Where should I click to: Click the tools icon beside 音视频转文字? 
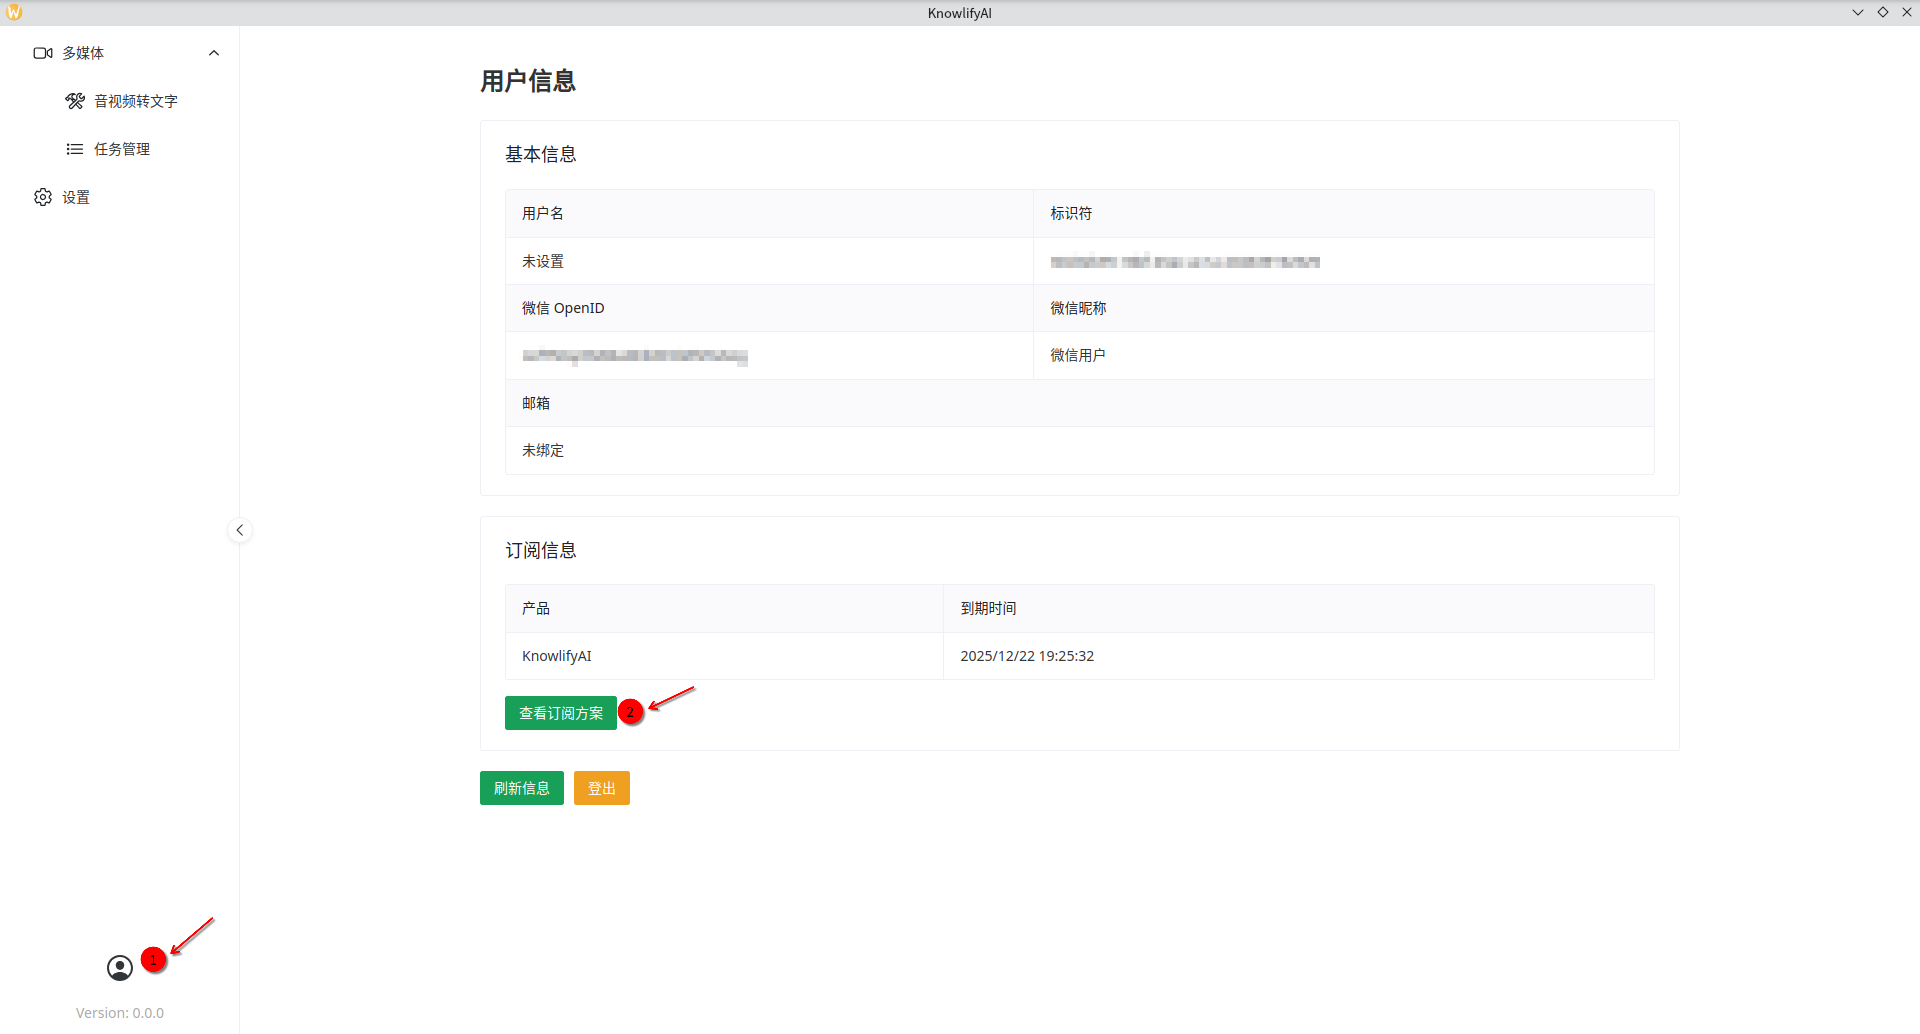[75, 101]
